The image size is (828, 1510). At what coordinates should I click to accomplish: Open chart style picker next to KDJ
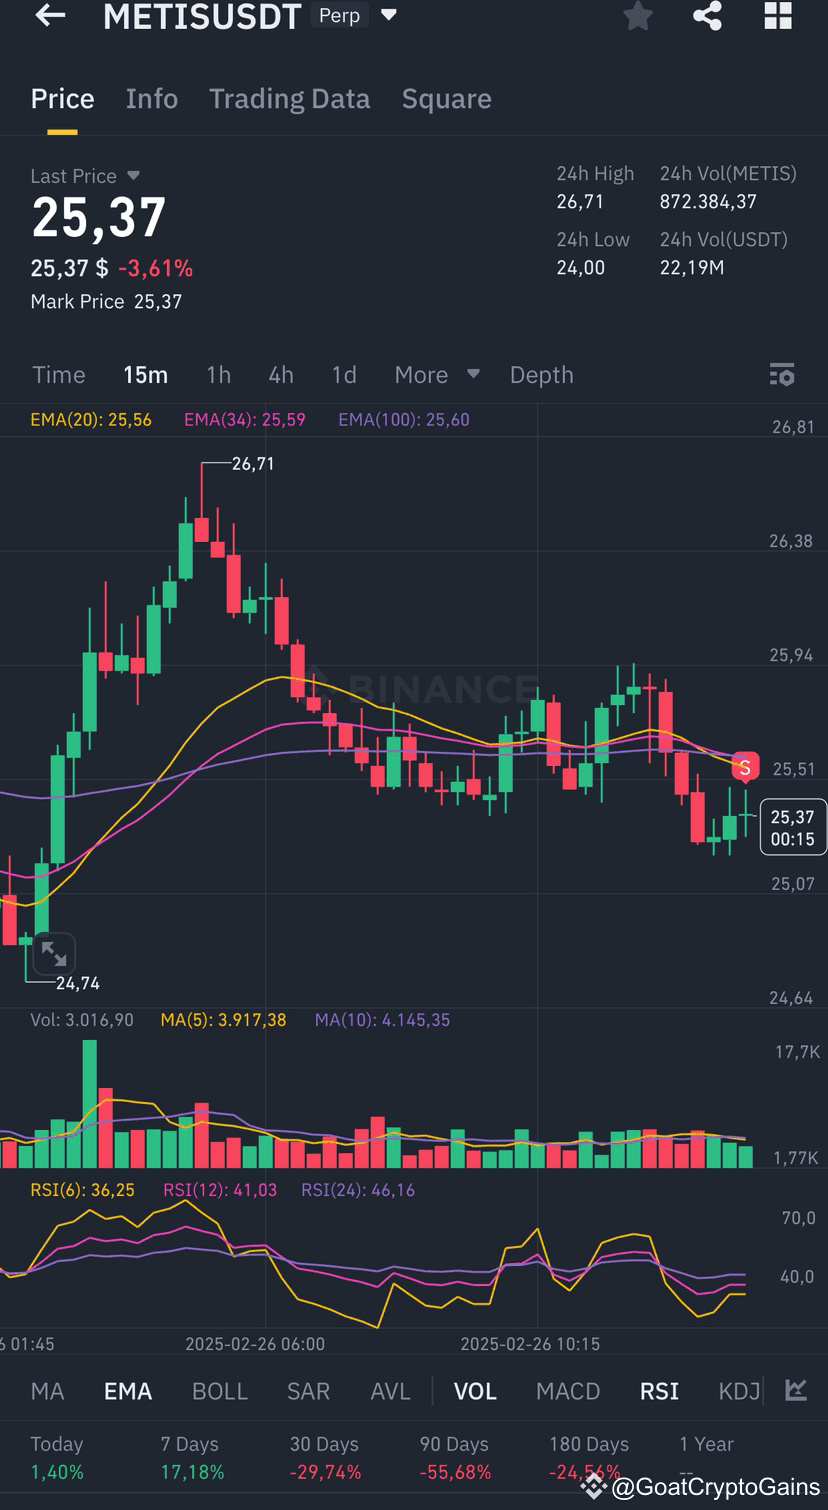(795, 1390)
